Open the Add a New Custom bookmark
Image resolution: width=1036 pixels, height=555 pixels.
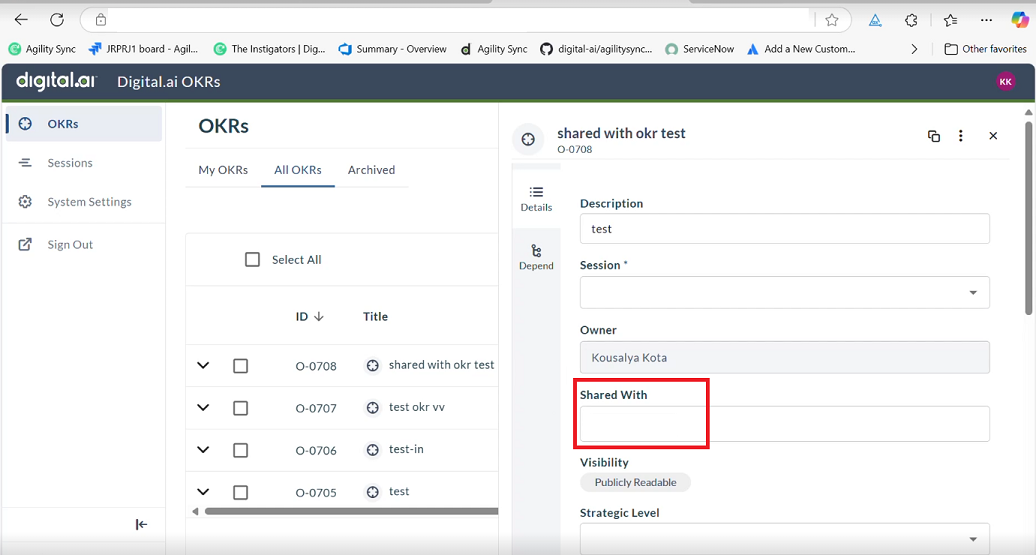(x=801, y=49)
